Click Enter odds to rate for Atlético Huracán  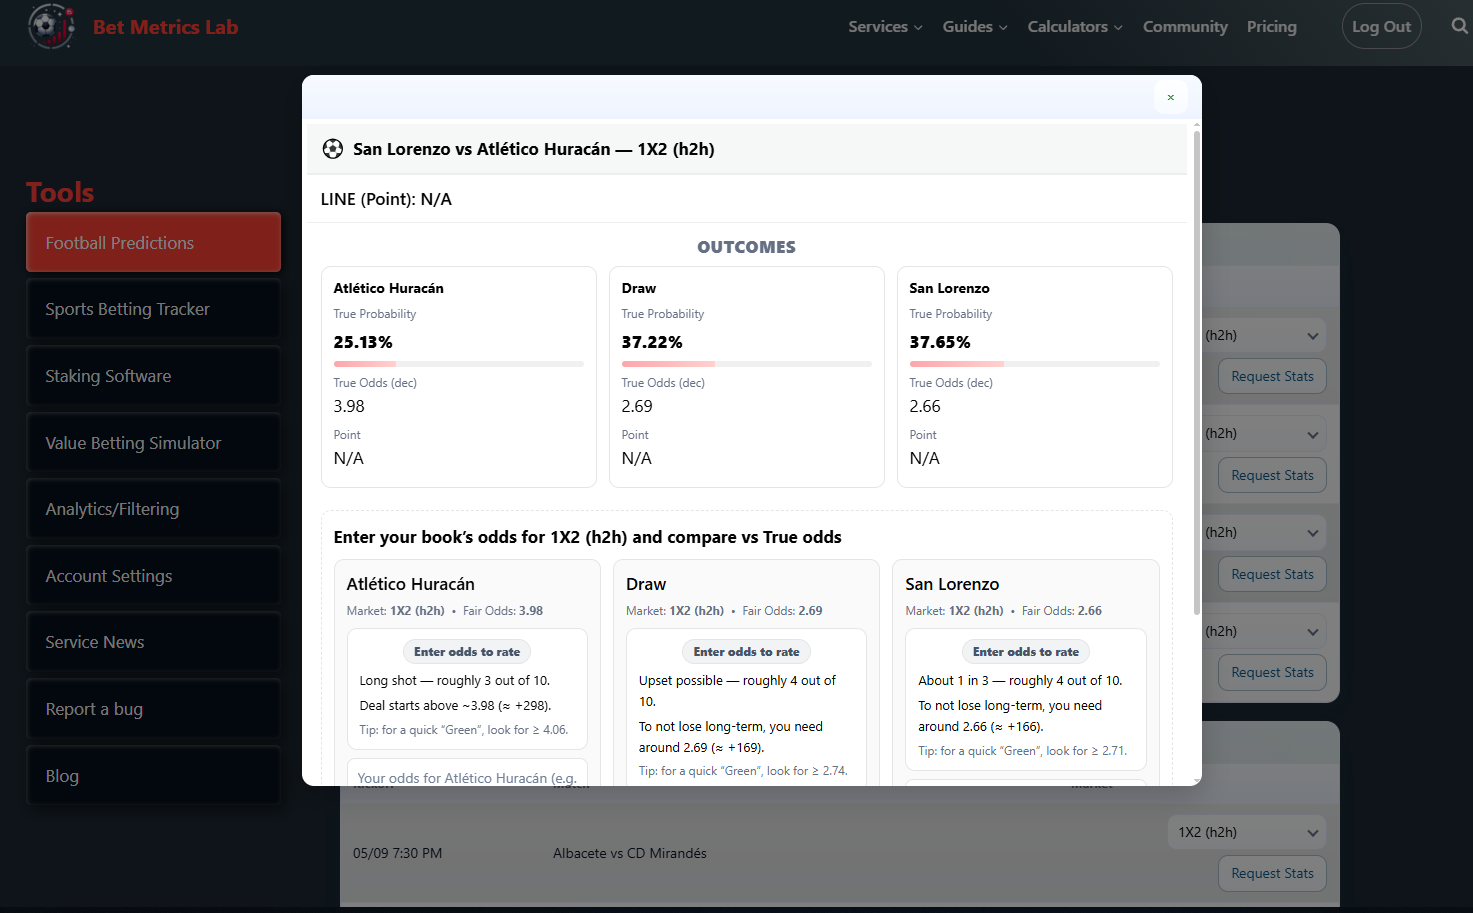point(467,652)
